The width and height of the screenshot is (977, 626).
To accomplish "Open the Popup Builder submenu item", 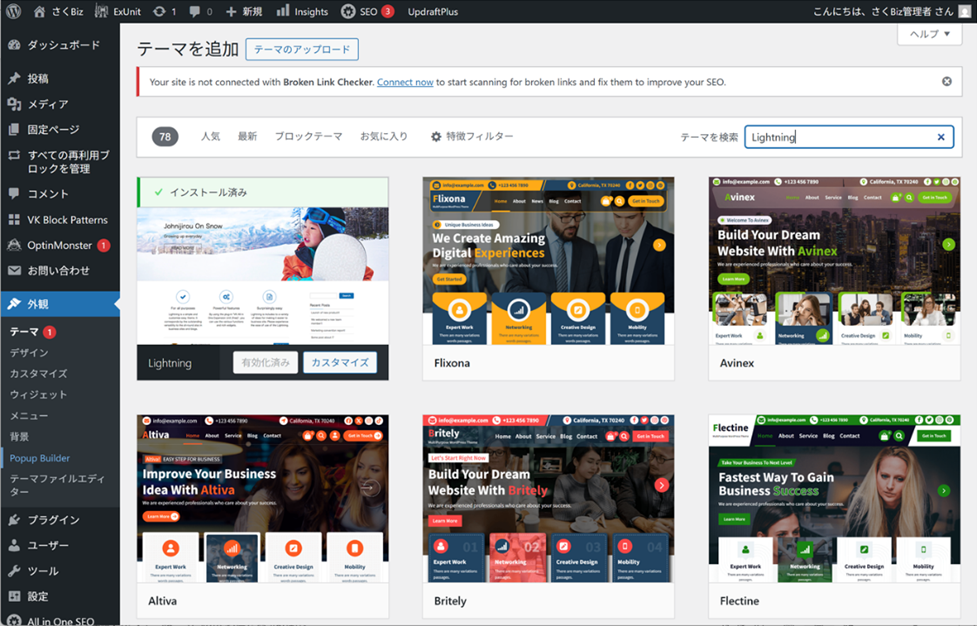I will (x=39, y=458).
